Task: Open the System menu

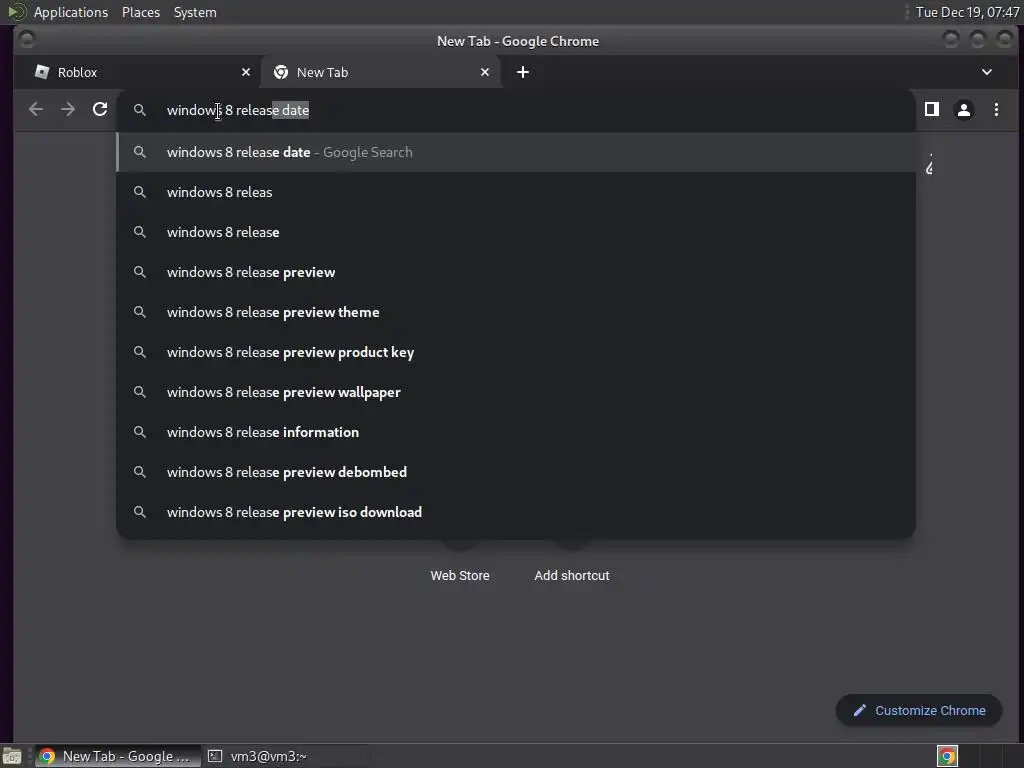Action: pyautogui.click(x=195, y=12)
